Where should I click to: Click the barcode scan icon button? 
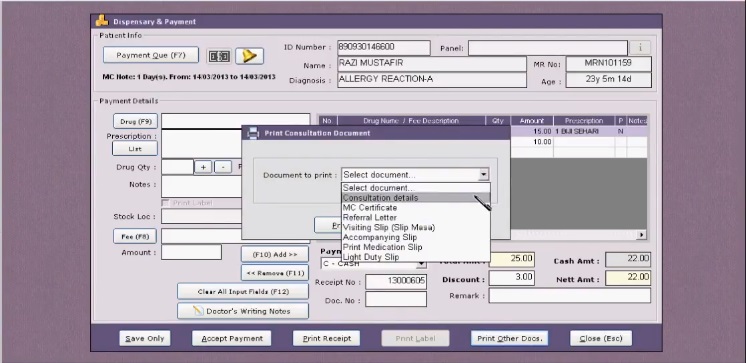click(x=219, y=56)
